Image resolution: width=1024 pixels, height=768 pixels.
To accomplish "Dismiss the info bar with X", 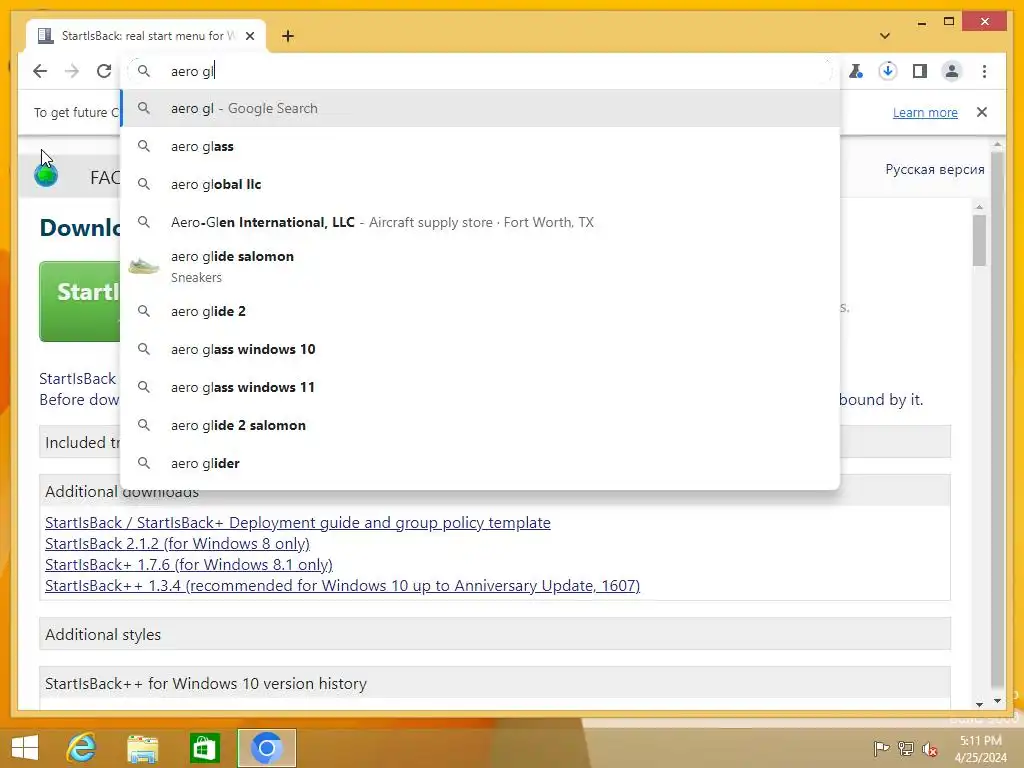I will tap(982, 112).
